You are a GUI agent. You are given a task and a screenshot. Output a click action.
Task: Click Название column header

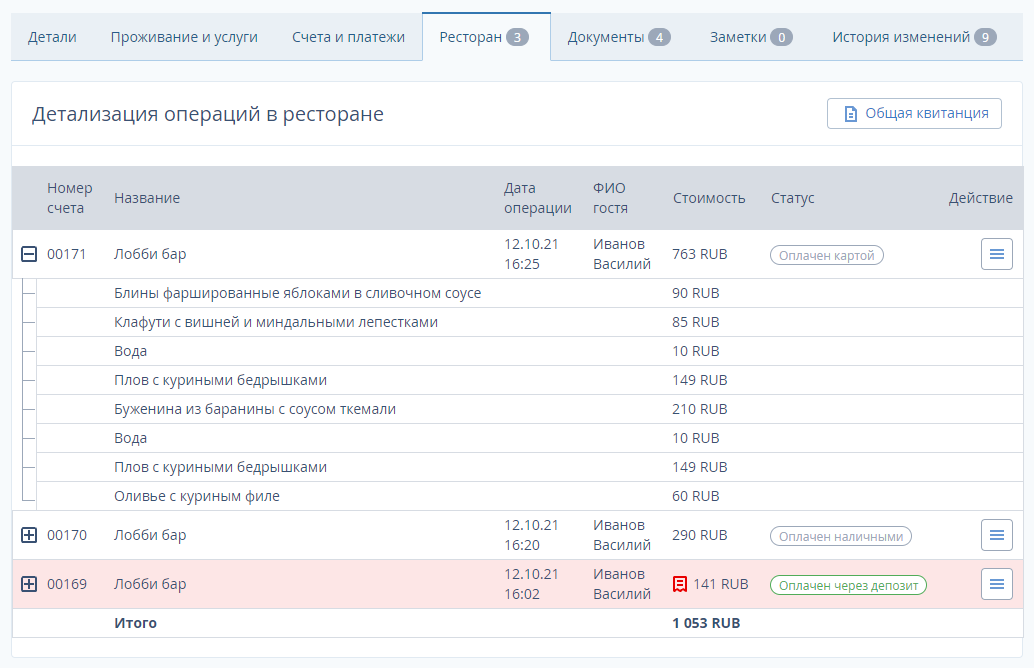point(147,198)
